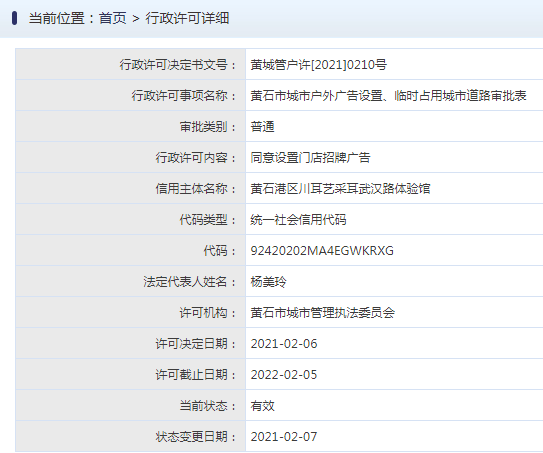Click the 行政许可详细 breadcrumb text
543x453 pixels.
coord(187,18)
